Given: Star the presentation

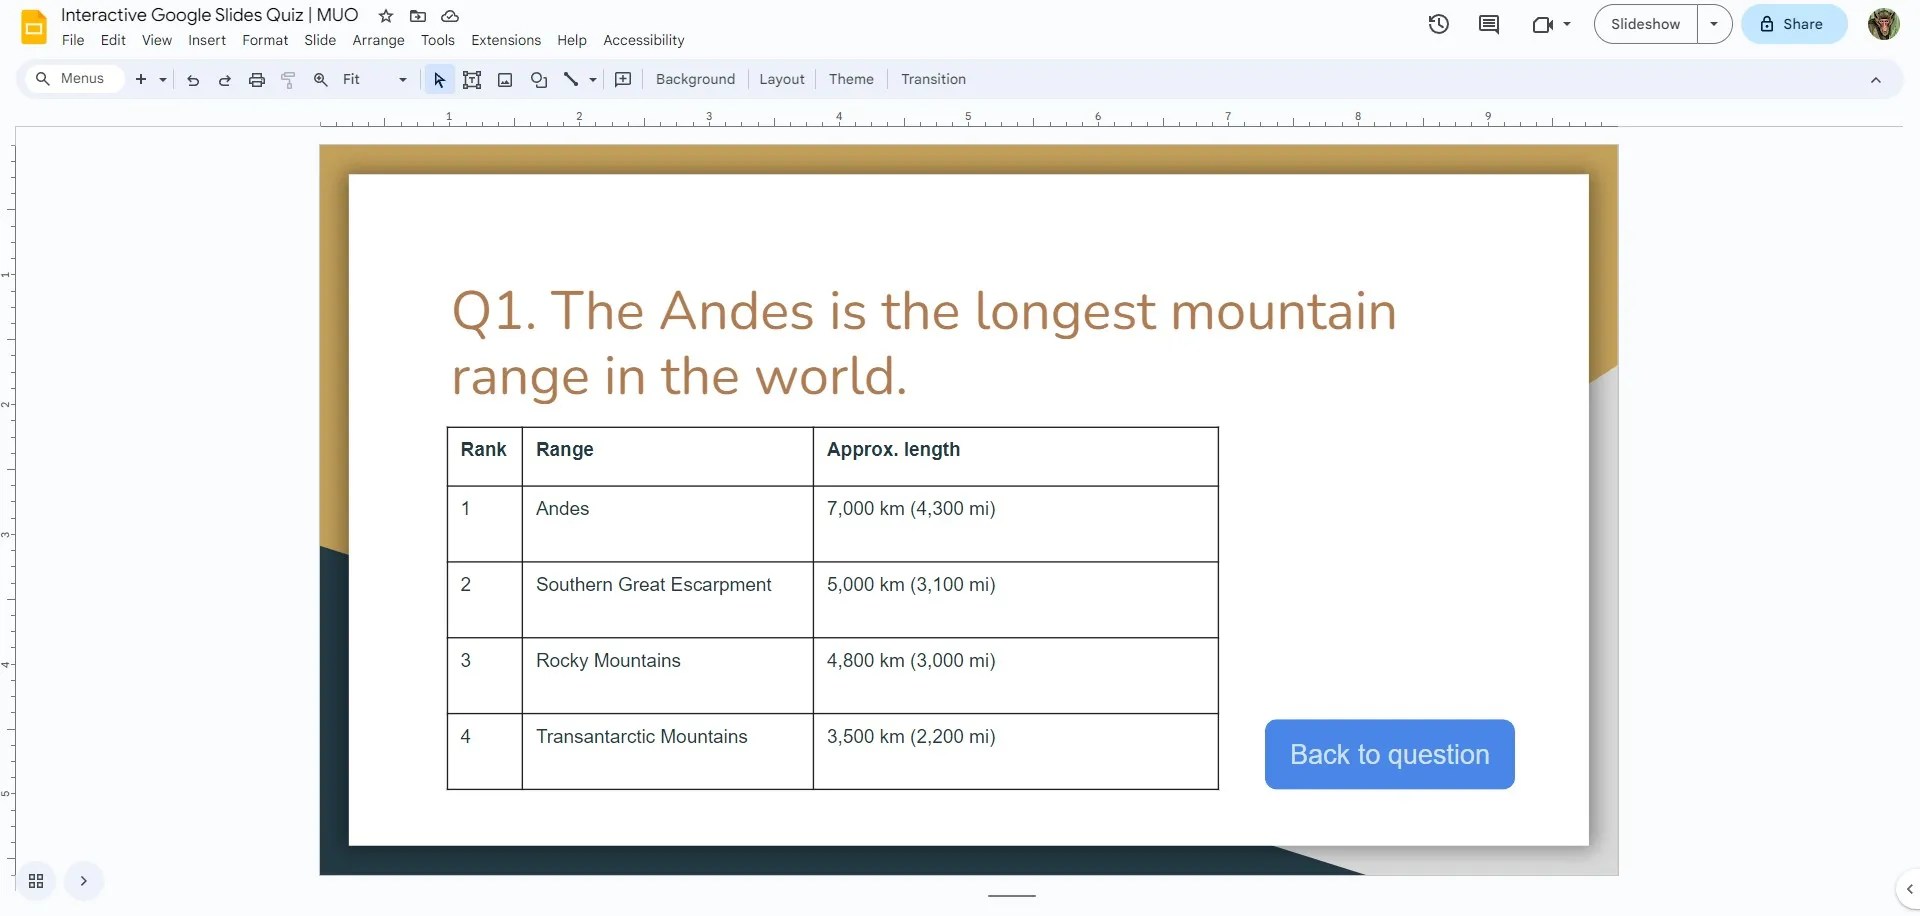Looking at the screenshot, I should coord(384,16).
